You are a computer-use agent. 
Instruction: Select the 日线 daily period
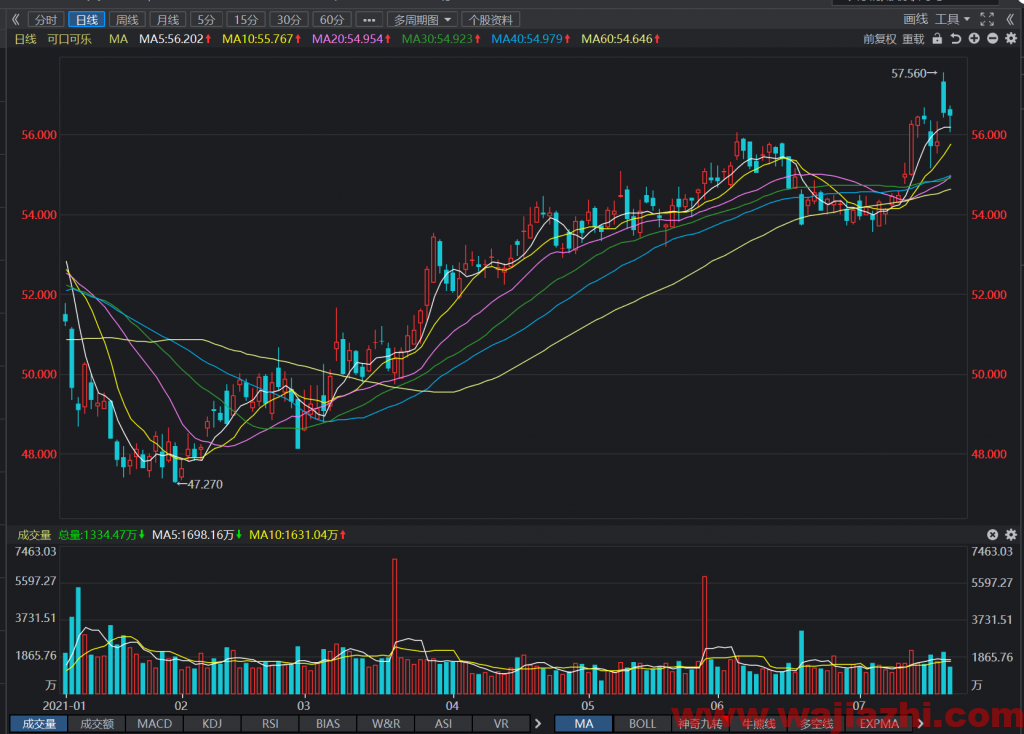point(87,20)
